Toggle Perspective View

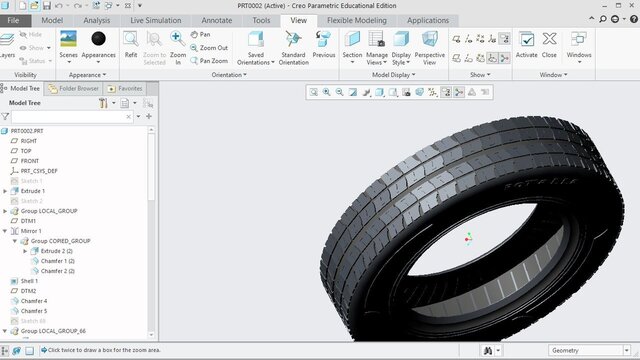[429, 47]
